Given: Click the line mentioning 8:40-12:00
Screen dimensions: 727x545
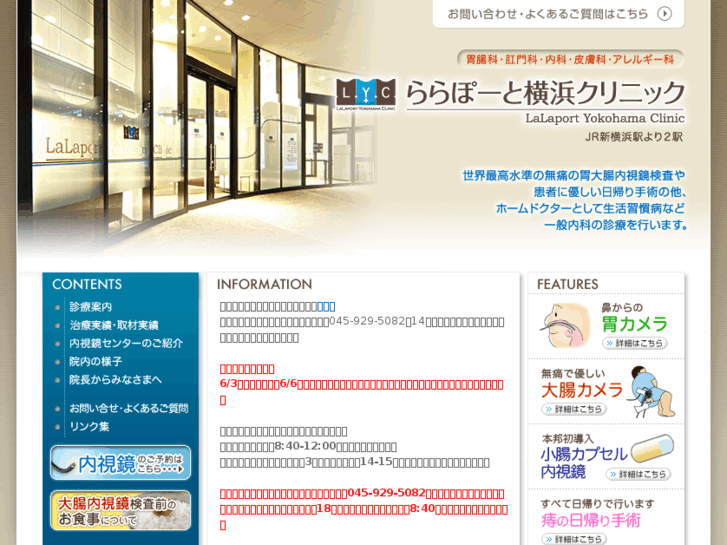Looking at the screenshot, I should tap(308, 447).
